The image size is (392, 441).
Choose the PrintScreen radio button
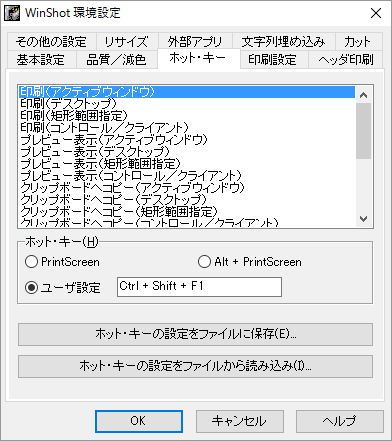tap(62, 262)
